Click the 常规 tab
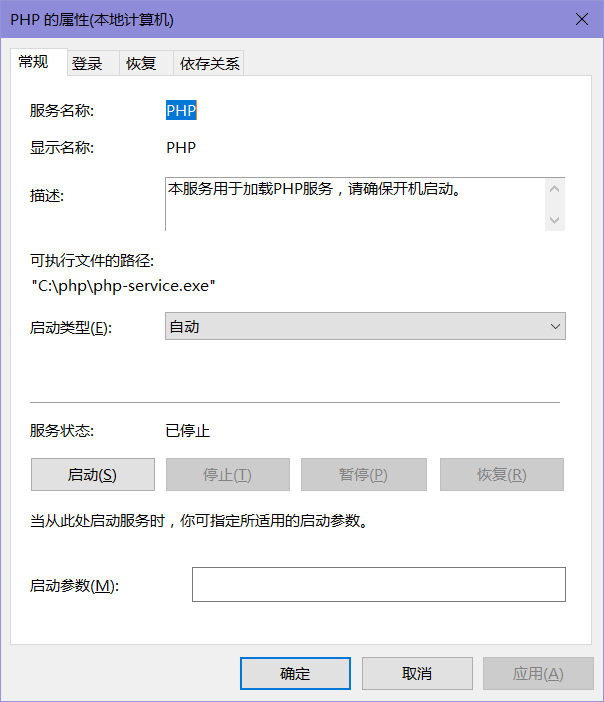Screen dimensions: 604x702 tap(34, 62)
